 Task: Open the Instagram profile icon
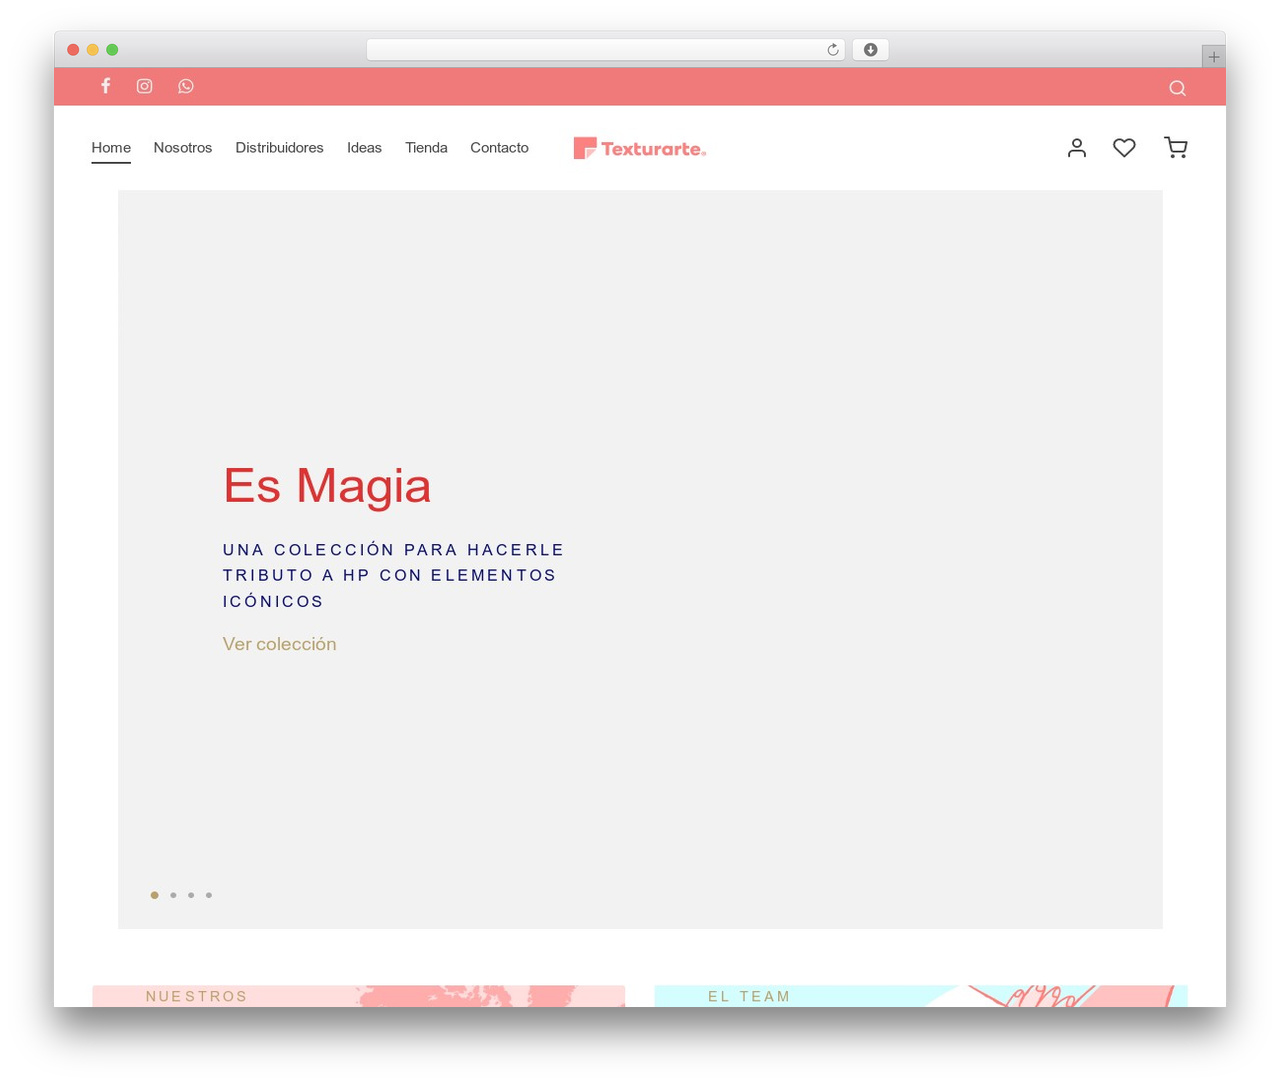145,86
